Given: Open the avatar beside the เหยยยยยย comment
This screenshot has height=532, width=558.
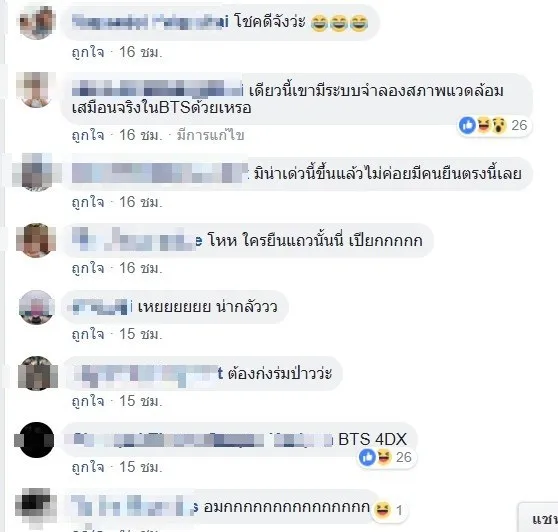Looking at the screenshot, I should (36, 307).
